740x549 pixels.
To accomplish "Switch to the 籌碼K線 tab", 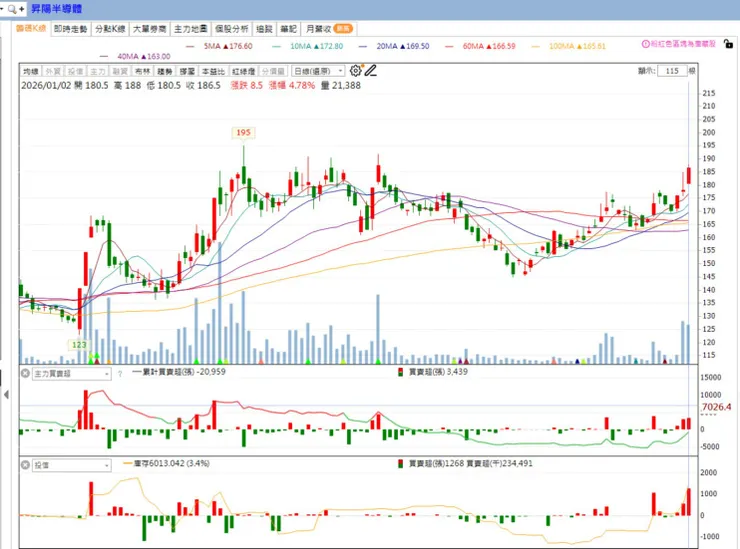I will [31, 29].
